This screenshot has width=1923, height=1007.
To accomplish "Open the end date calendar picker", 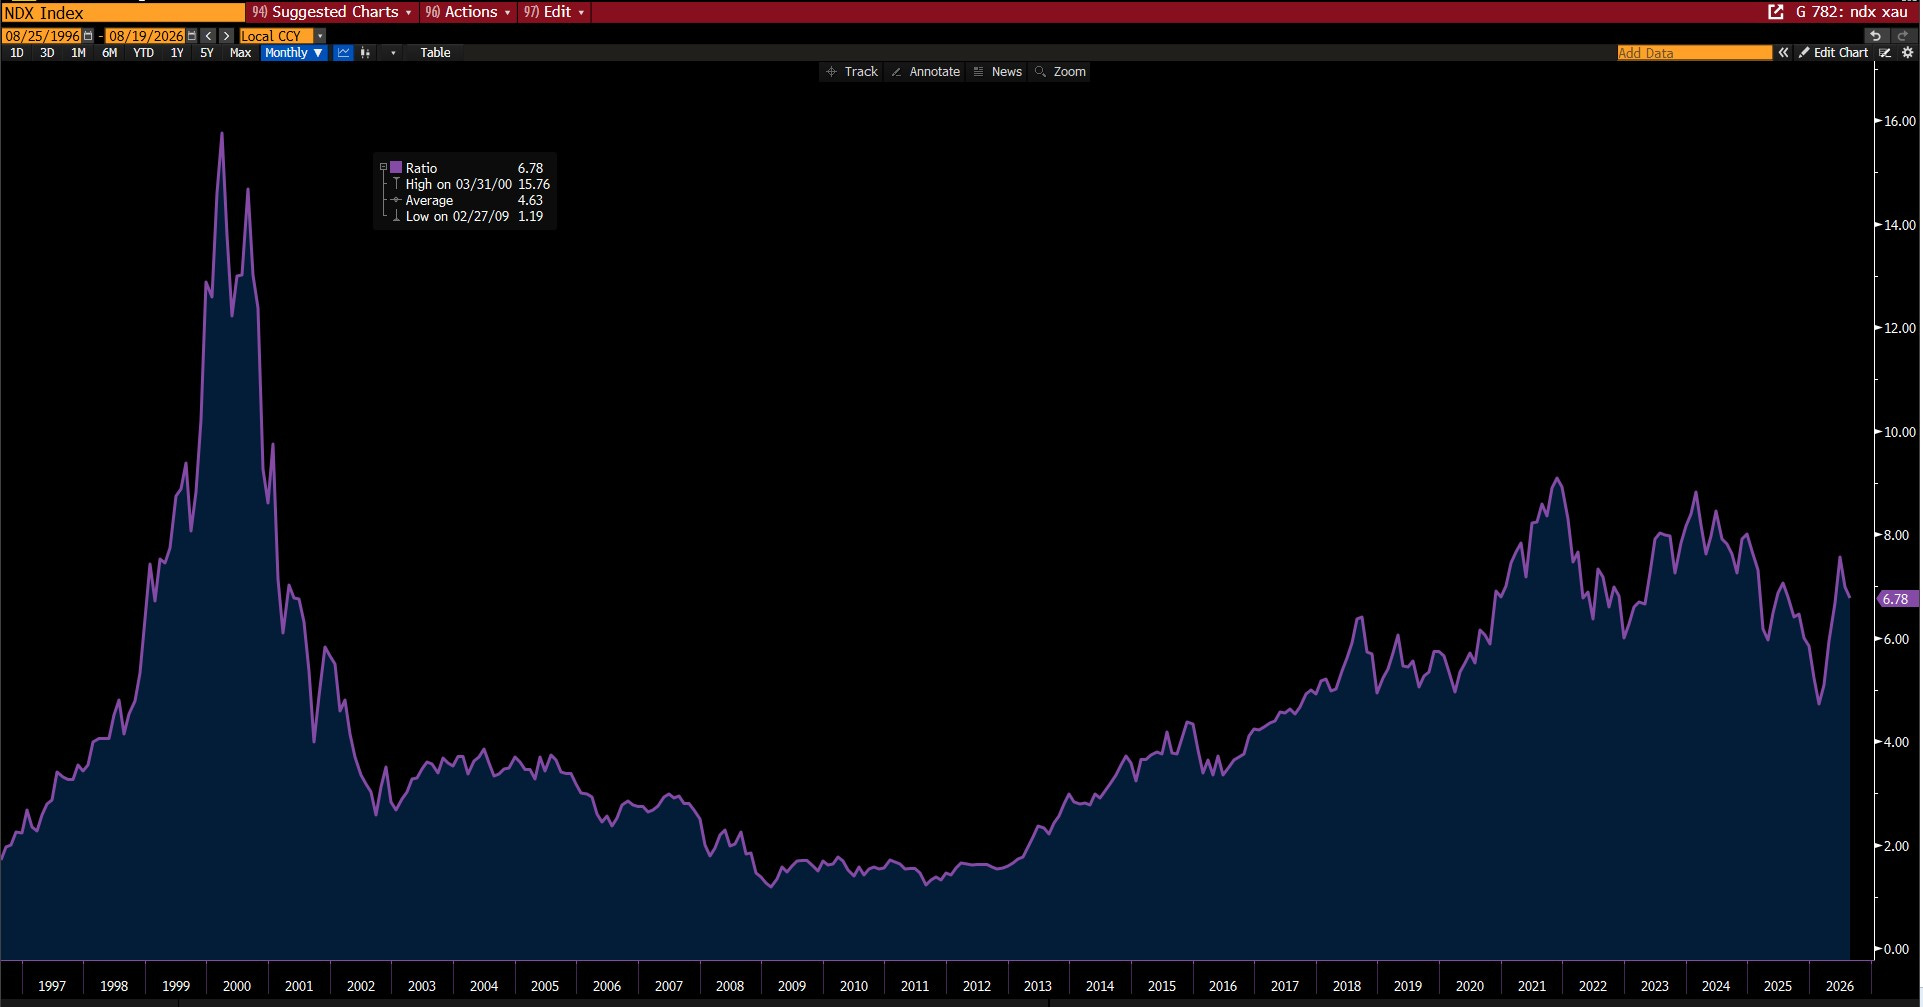I will [192, 36].
